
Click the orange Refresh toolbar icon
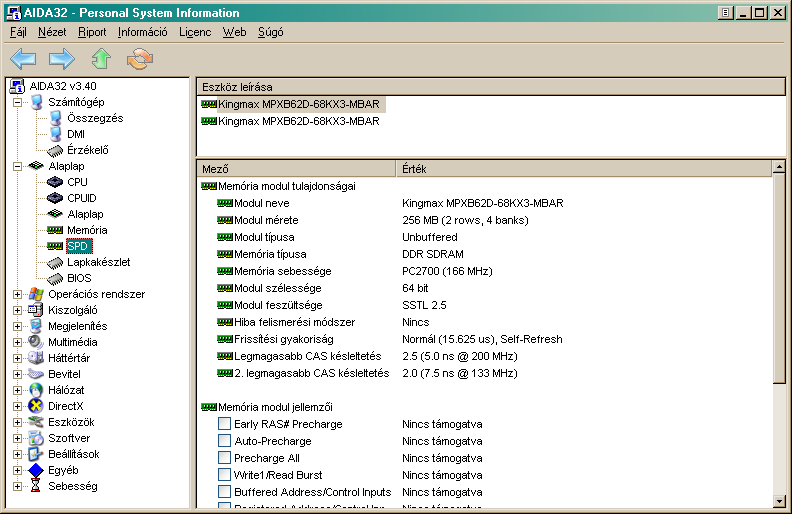coord(140,59)
